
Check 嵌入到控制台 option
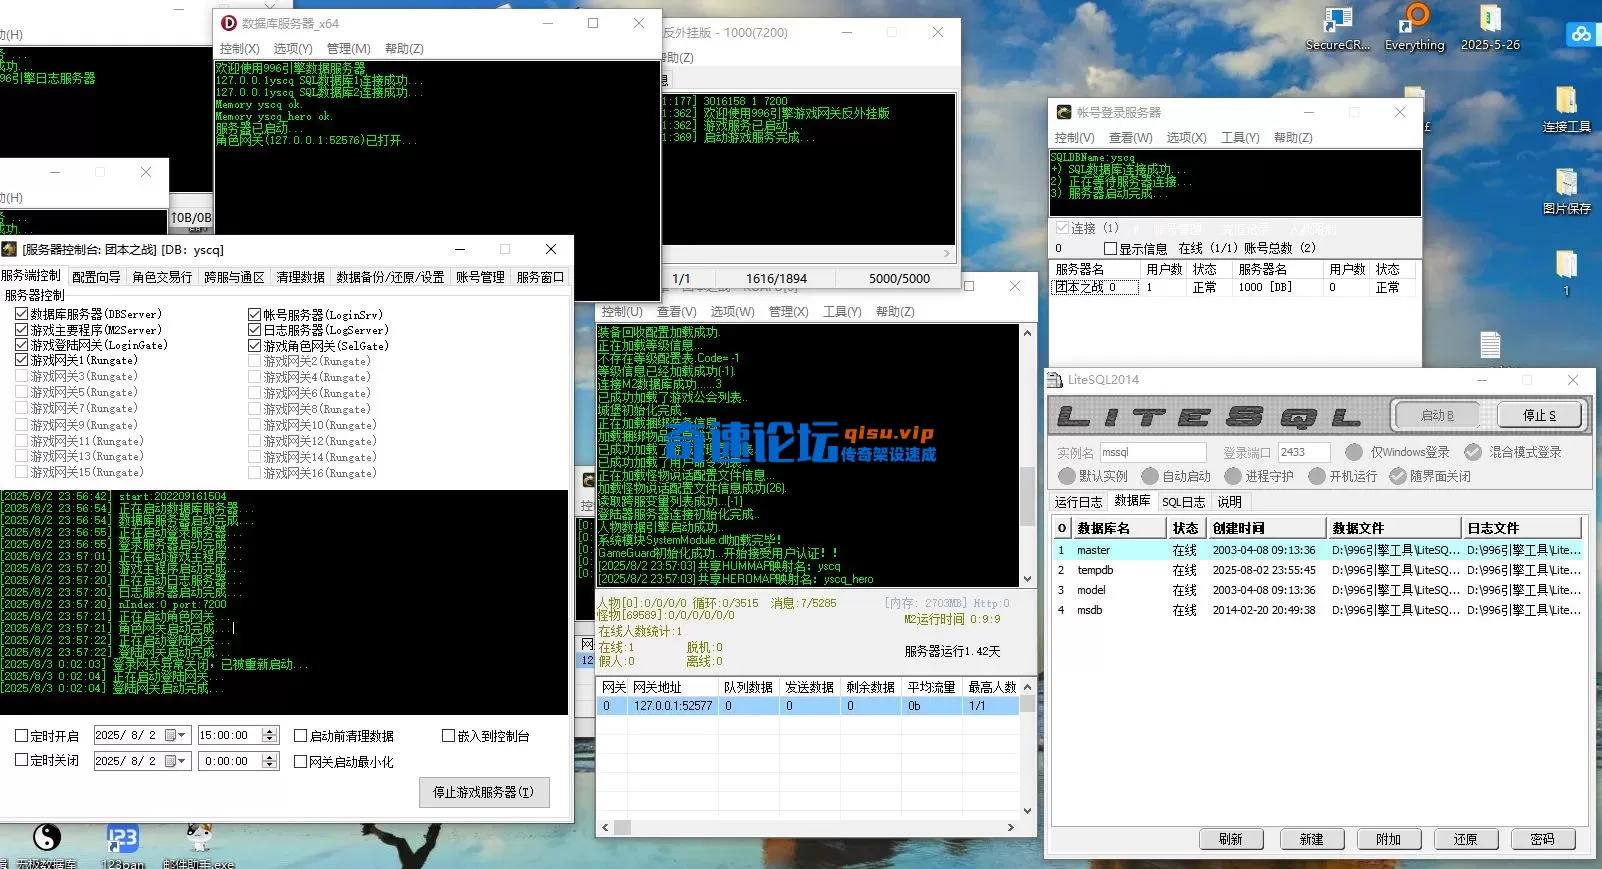[448, 735]
